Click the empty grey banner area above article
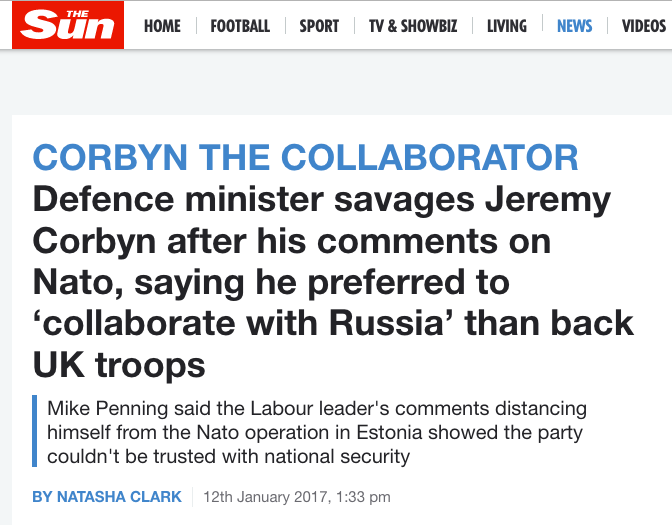Screen dimensions: 672x525 pos(336,82)
